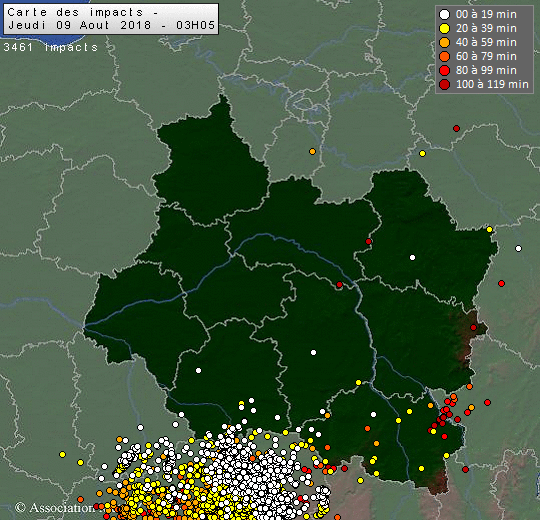Screen dimensions: 540x520
Task: Click the '100 à 119 min' legend label
Action: [492, 84]
